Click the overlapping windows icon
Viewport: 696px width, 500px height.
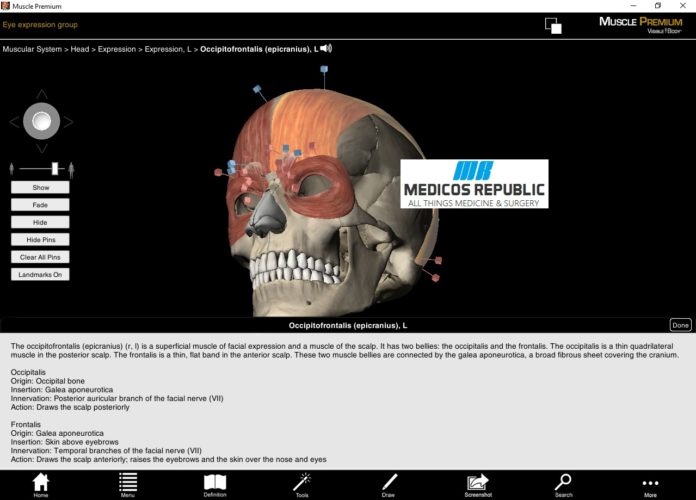(553, 25)
